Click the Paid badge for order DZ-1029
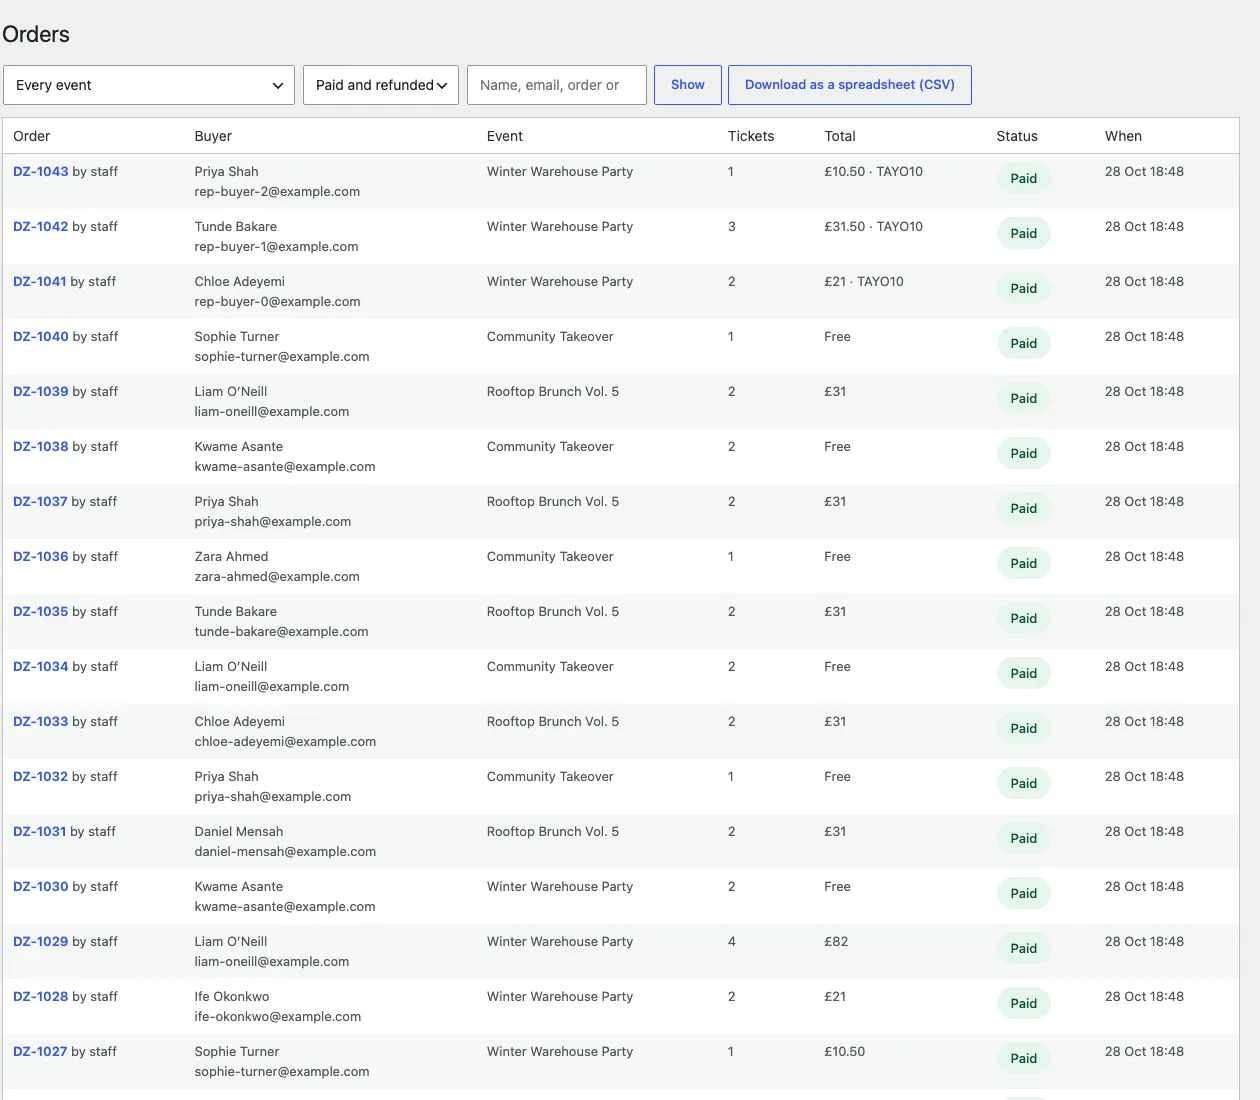The image size is (1260, 1100). pyautogui.click(x=1023, y=949)
